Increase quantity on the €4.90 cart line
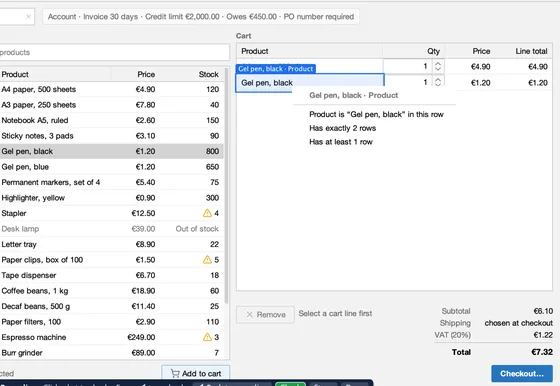560x386 pixels. pos(438,64)
